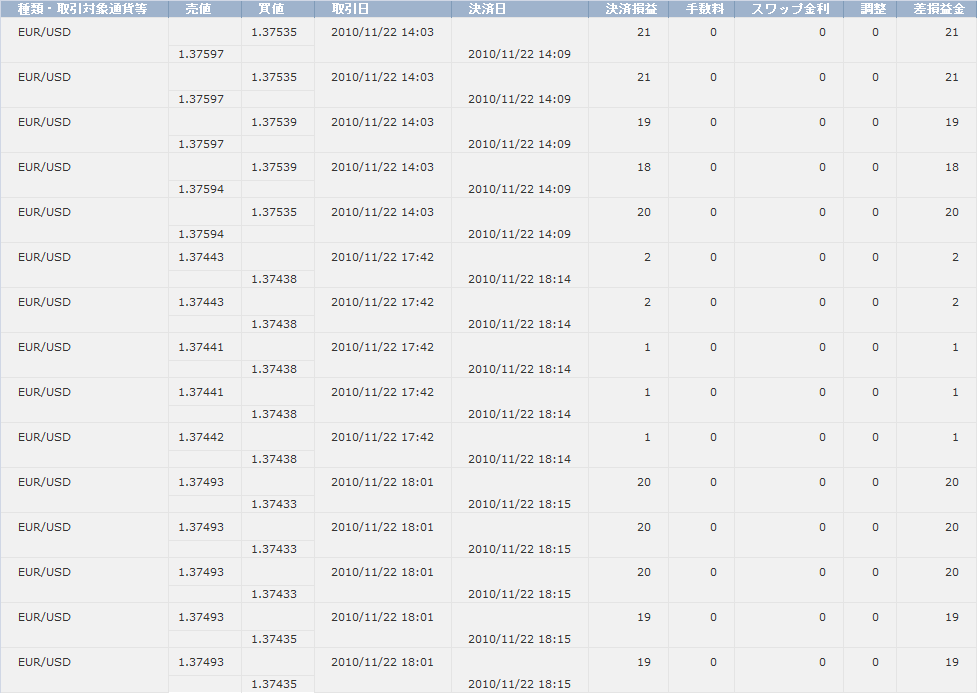
Task: Click the sell price cell showing 1.37442
Action: tap(201, 437)
